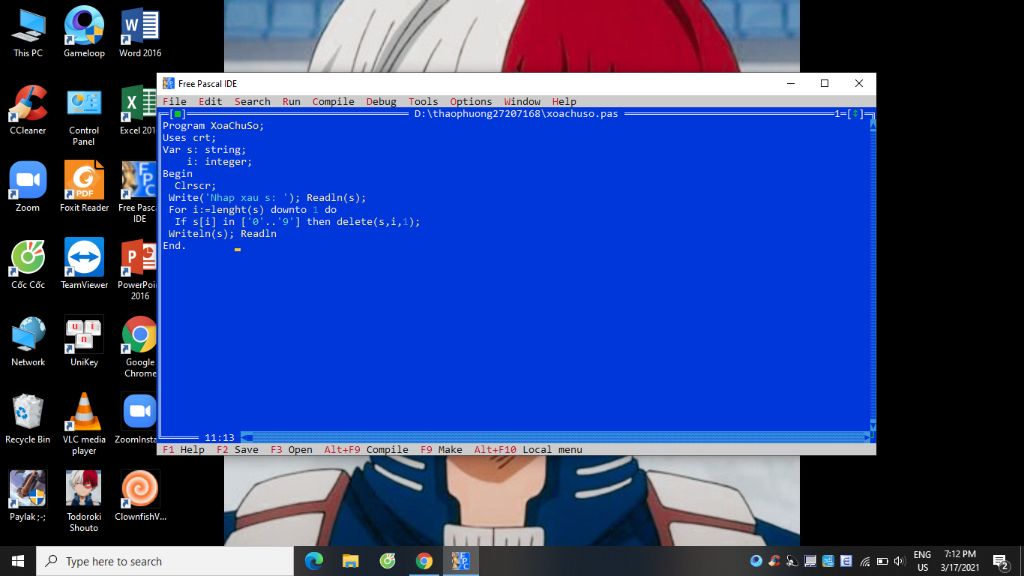The width and height of the screenshot is (1024, 576).
Task: Open the Debug menu
Action: point(381,101)
